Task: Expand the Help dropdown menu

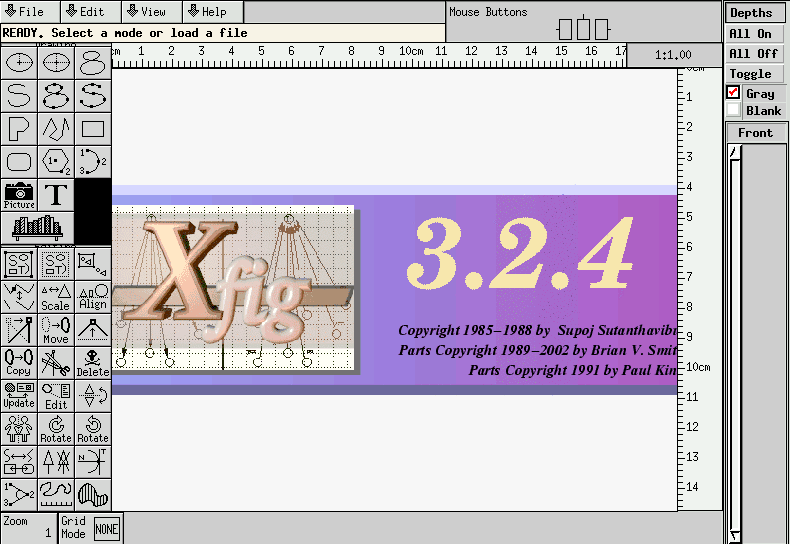Action: [x=212, y=12]
